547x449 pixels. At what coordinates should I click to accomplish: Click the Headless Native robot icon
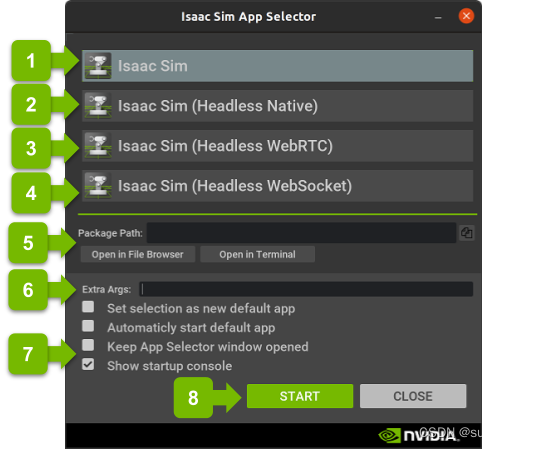98,106
